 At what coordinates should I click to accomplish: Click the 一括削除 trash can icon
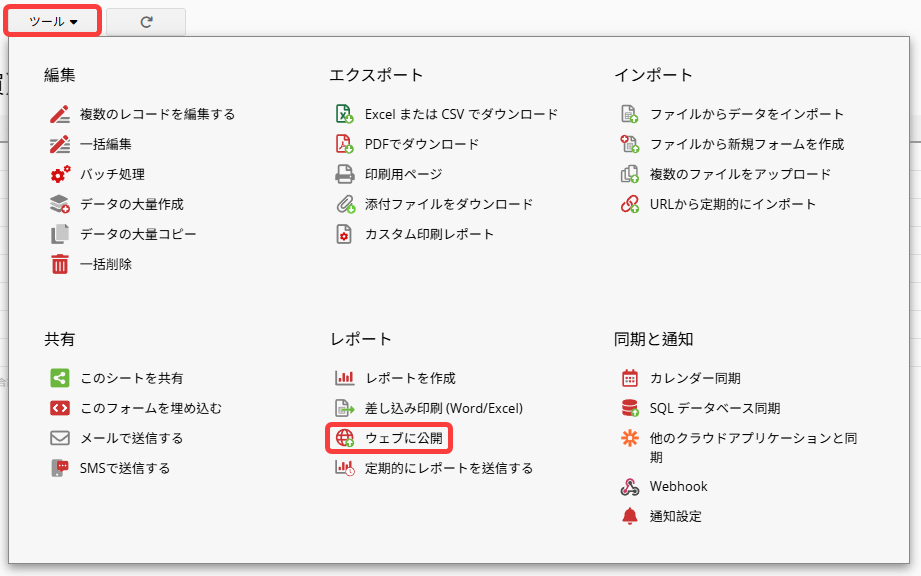tap(60, 264)
